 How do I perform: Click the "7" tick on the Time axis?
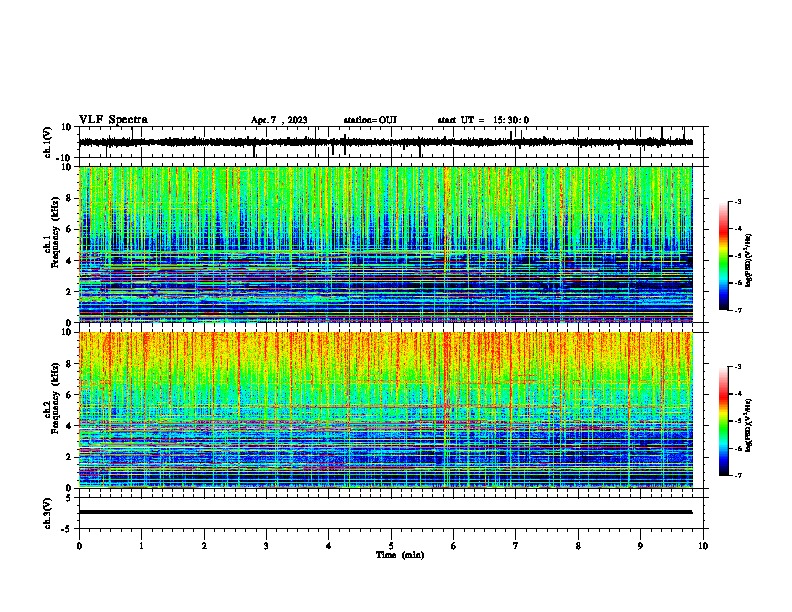(x=516, y=546)
